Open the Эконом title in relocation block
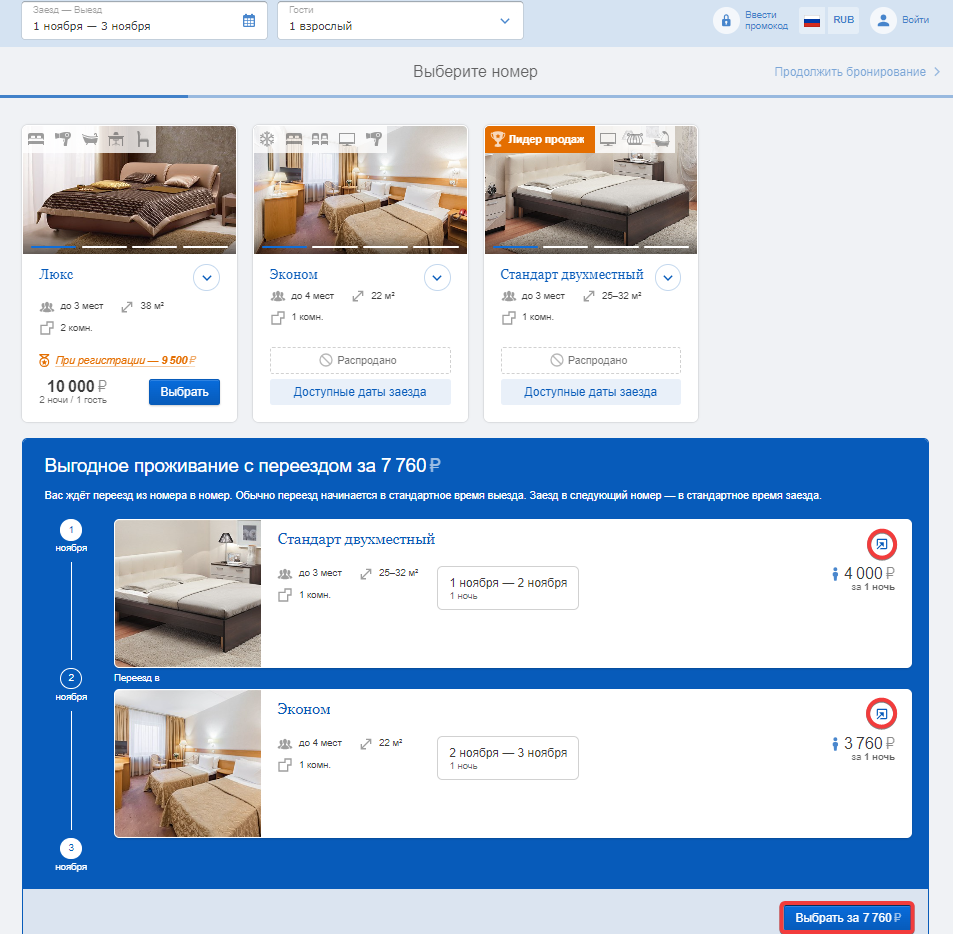 click(304, 709)
